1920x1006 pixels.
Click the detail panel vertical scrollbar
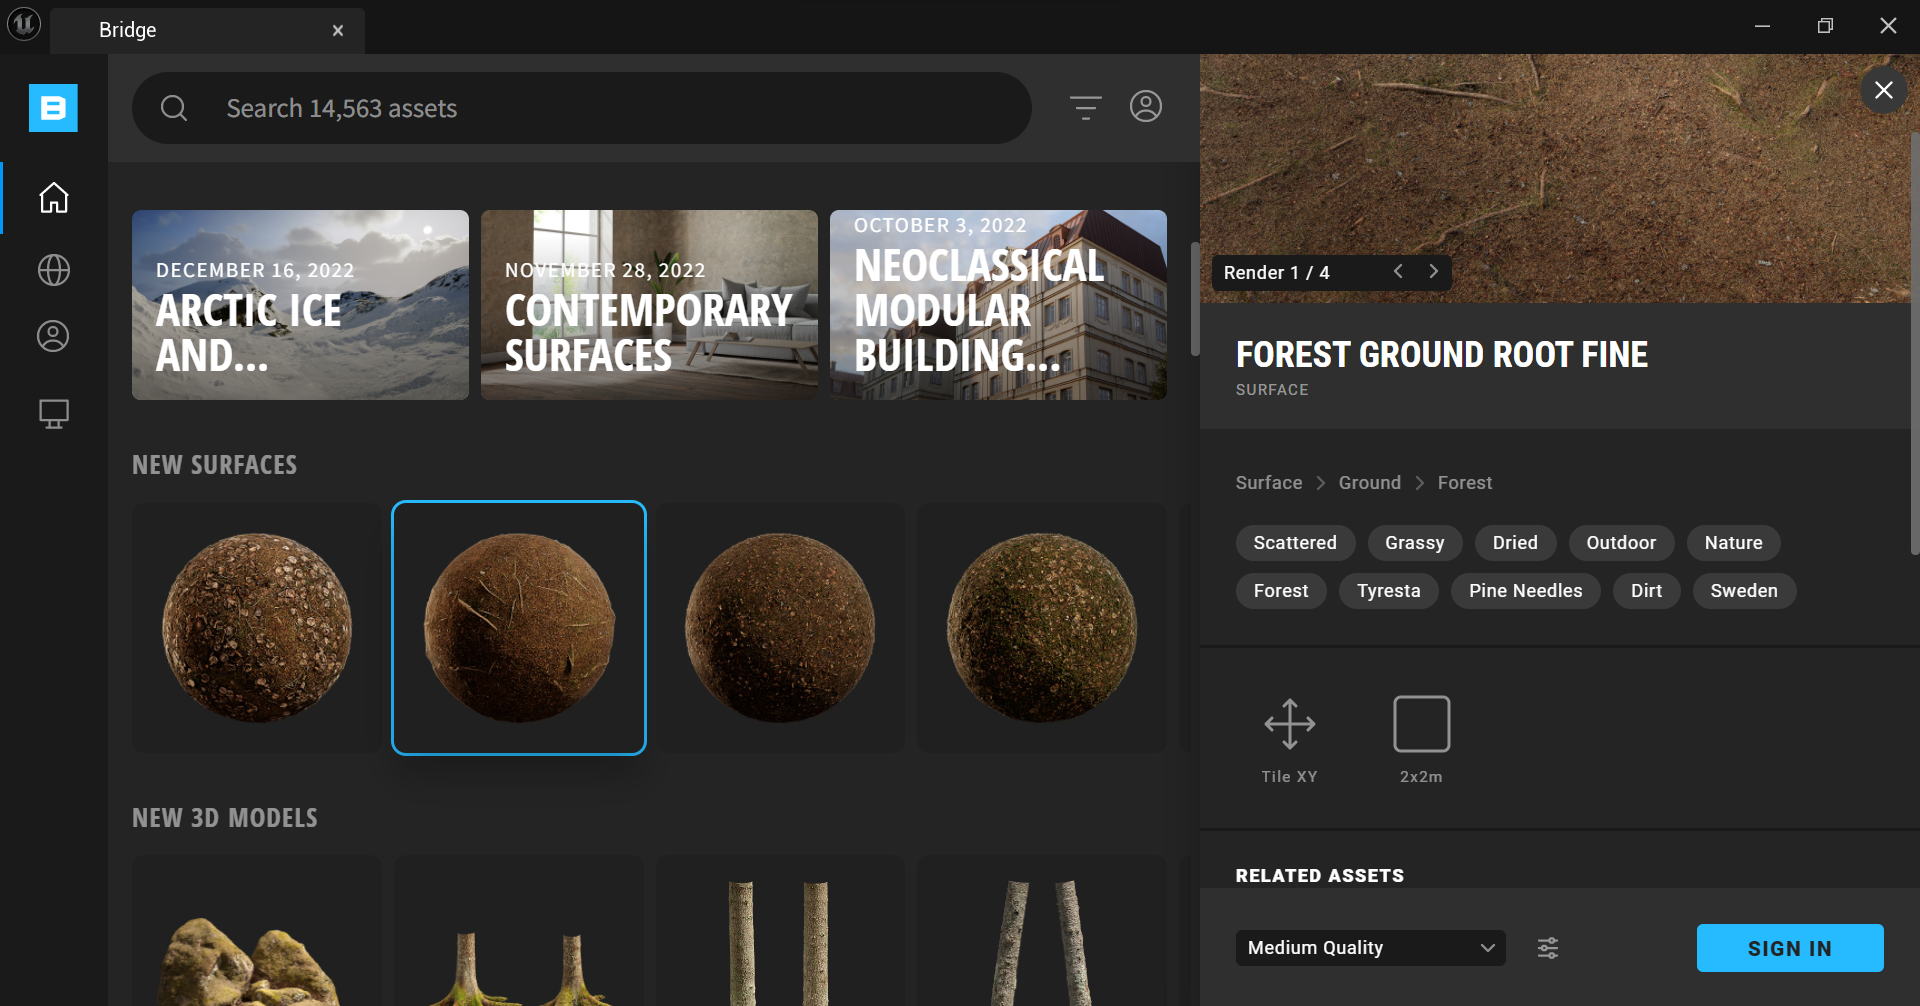1914,343
